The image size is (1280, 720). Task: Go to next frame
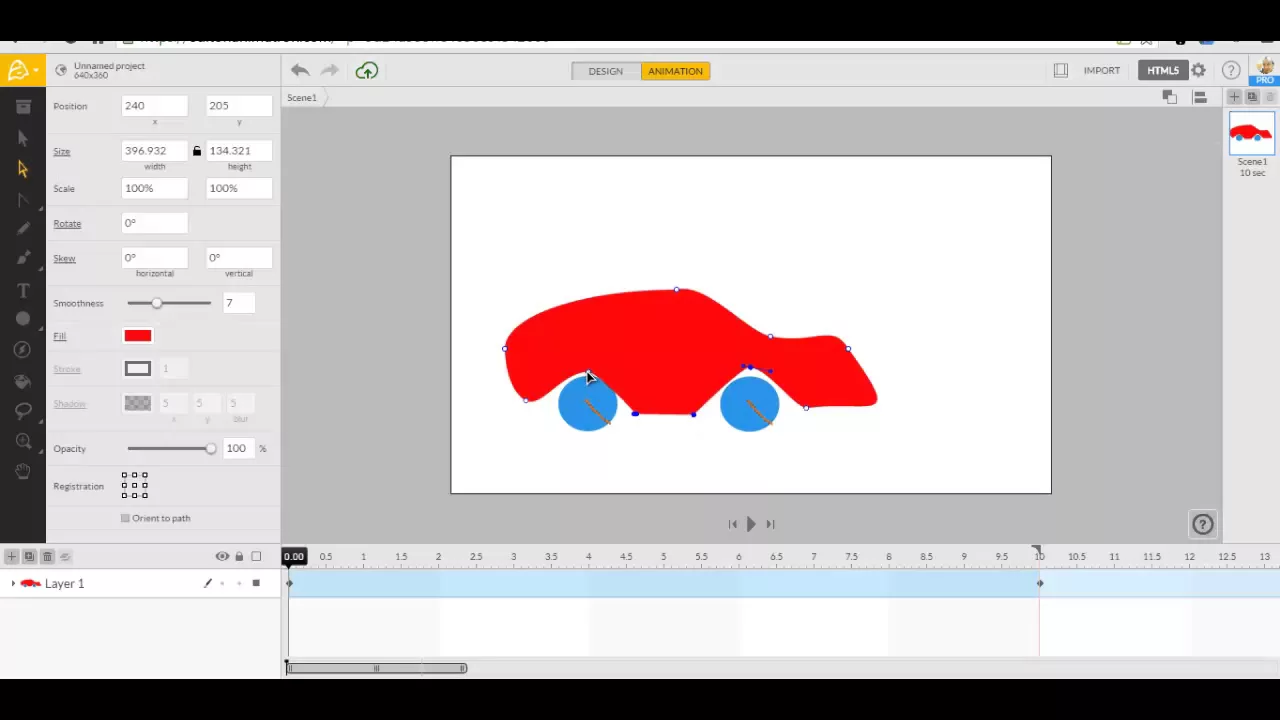coord(770,524)
